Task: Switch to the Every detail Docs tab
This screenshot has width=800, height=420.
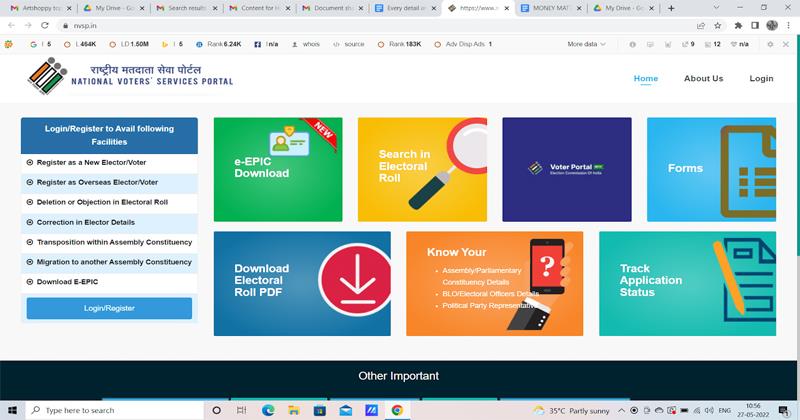Action: point(405,8)
